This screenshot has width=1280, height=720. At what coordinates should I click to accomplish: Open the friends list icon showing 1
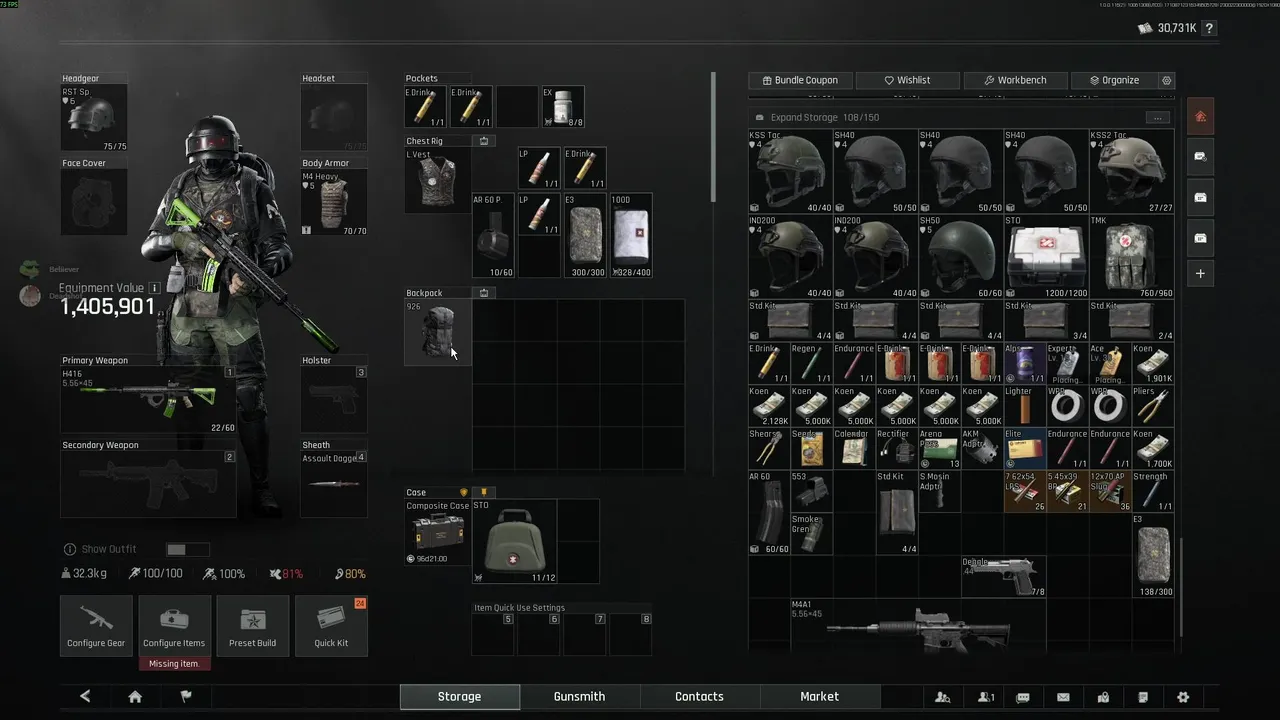986,697
